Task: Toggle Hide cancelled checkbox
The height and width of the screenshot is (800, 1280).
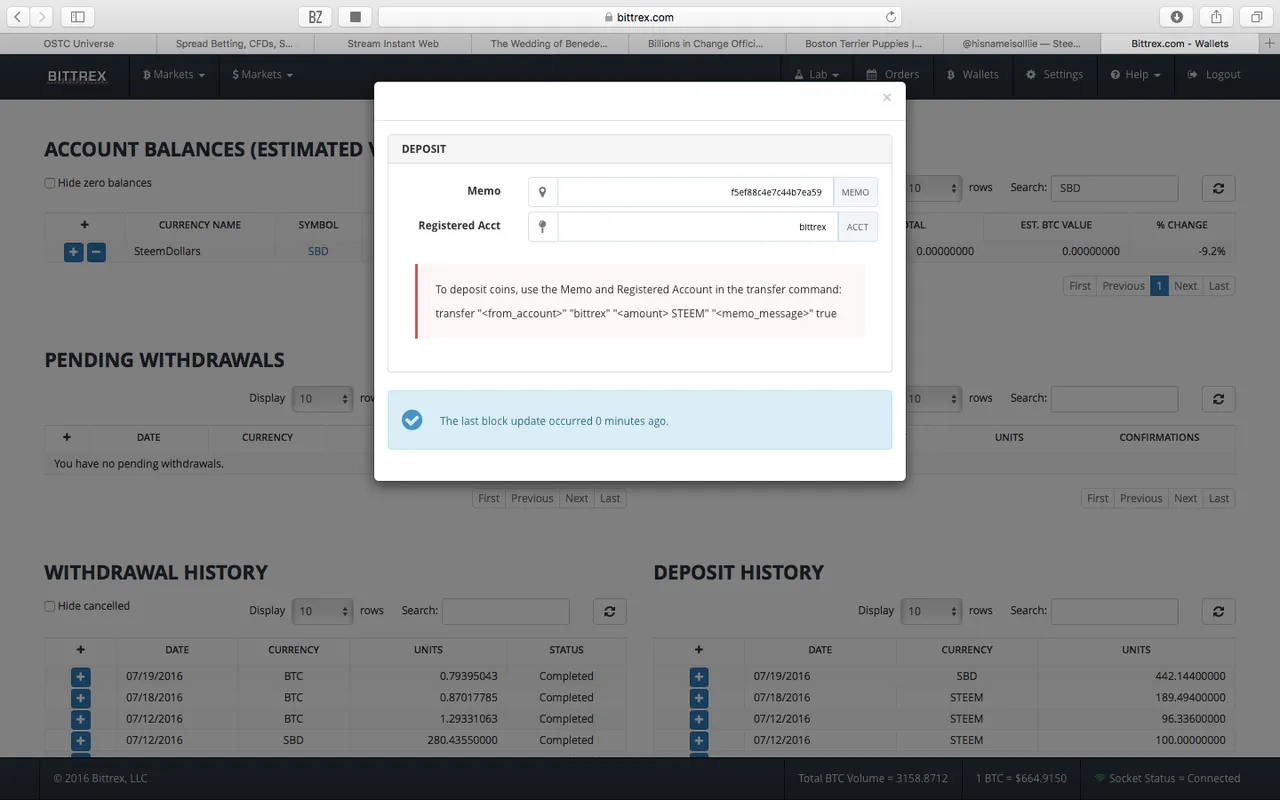Action: tap(50, 606)
